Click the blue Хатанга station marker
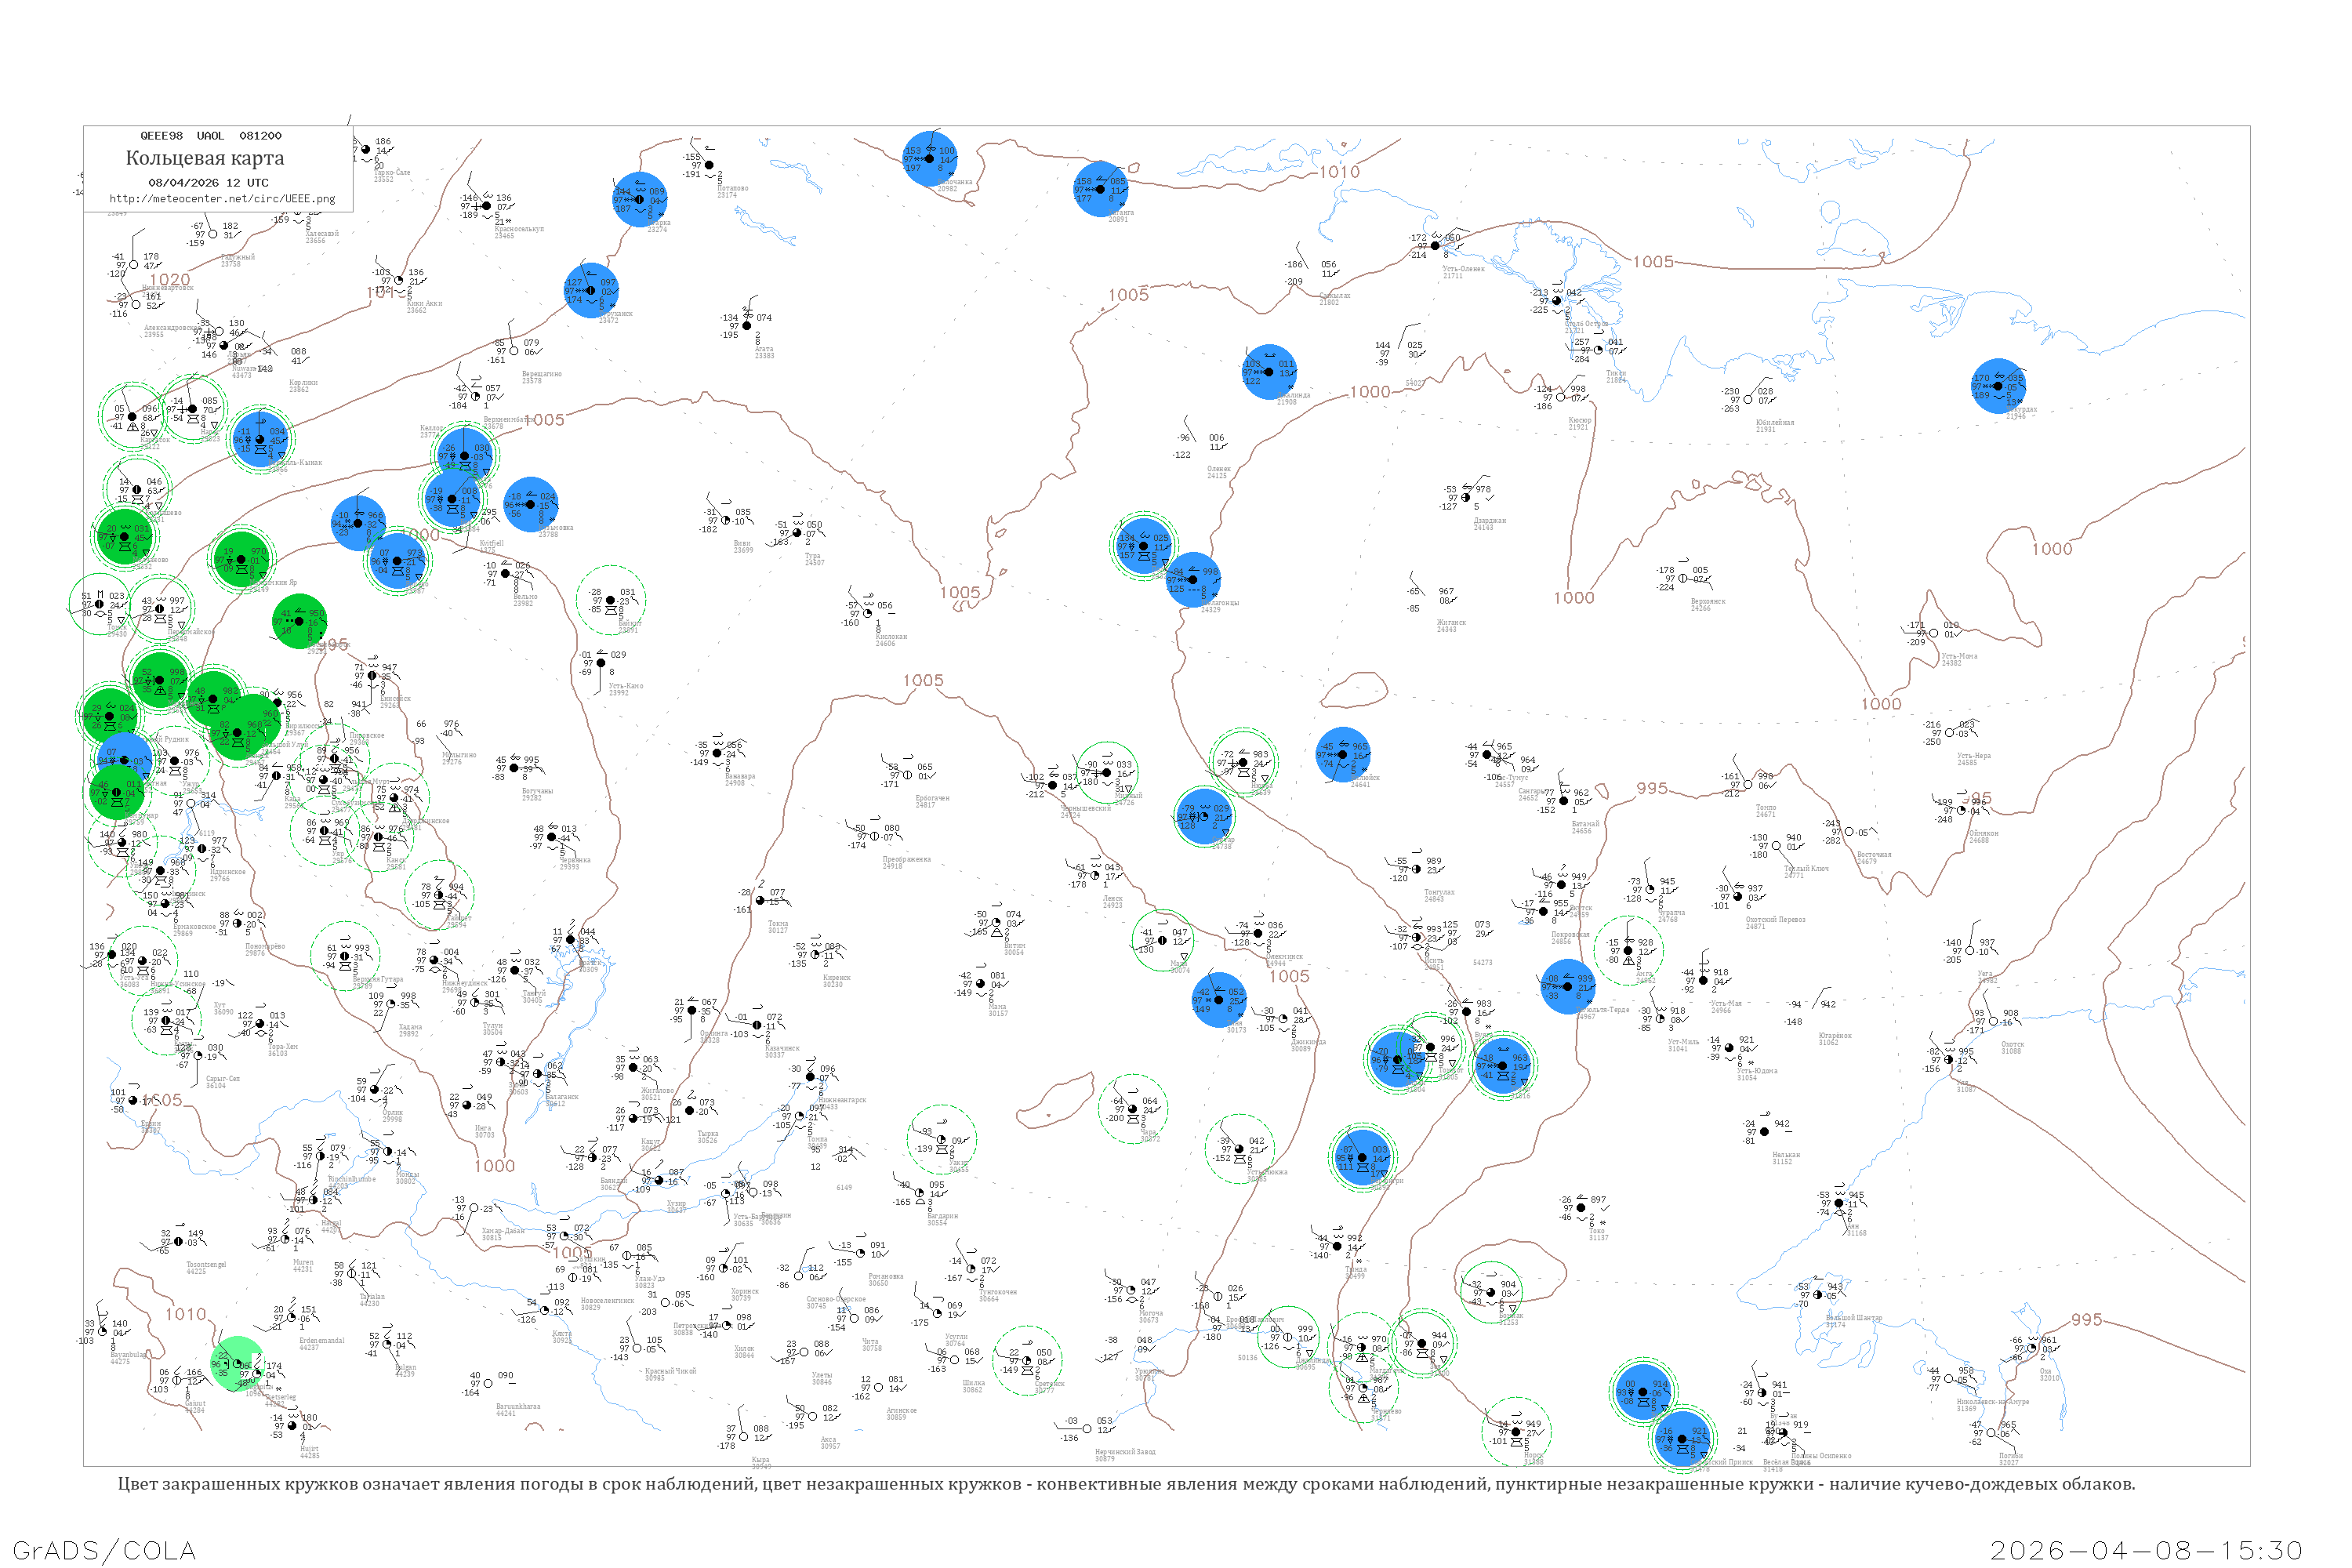 tap(1100, 189)
